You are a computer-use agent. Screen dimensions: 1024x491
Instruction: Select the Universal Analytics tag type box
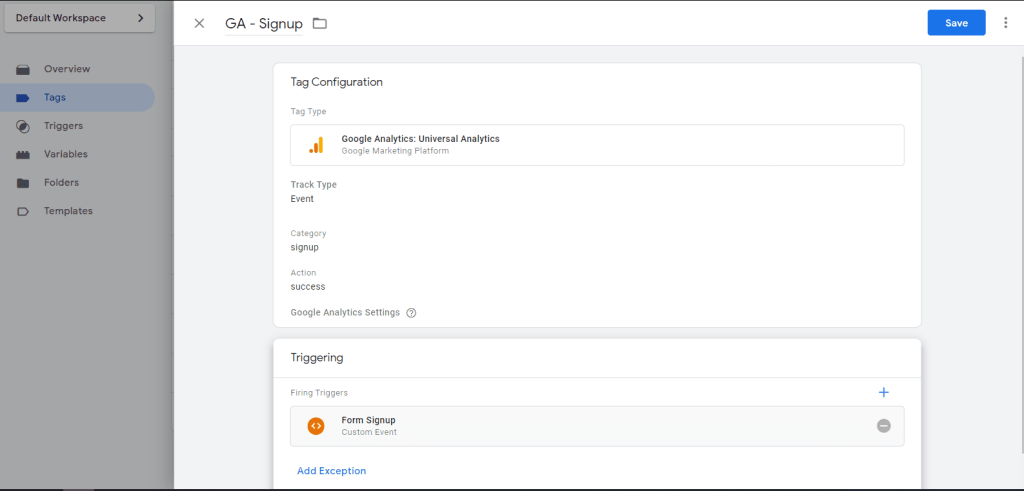point(597,145)
